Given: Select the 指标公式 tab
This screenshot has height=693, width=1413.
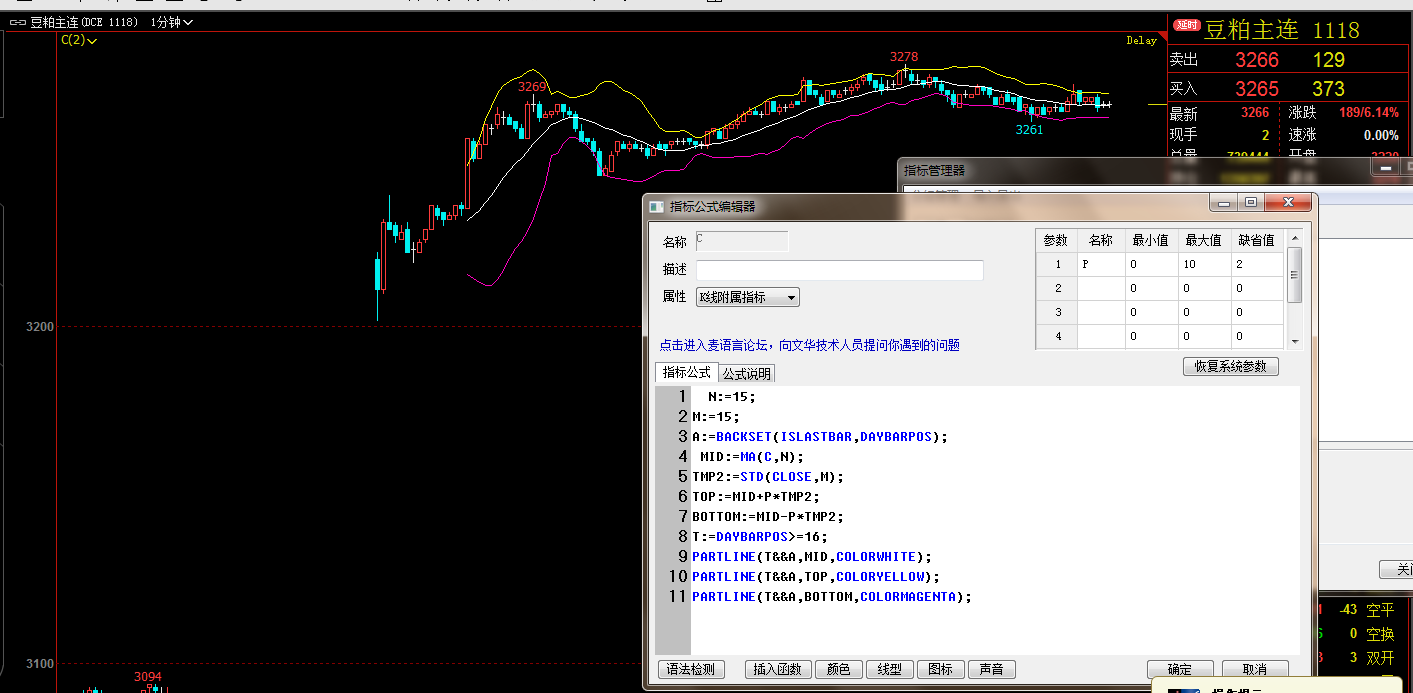Looking at the screenshot, I should [x=686, y=372].
